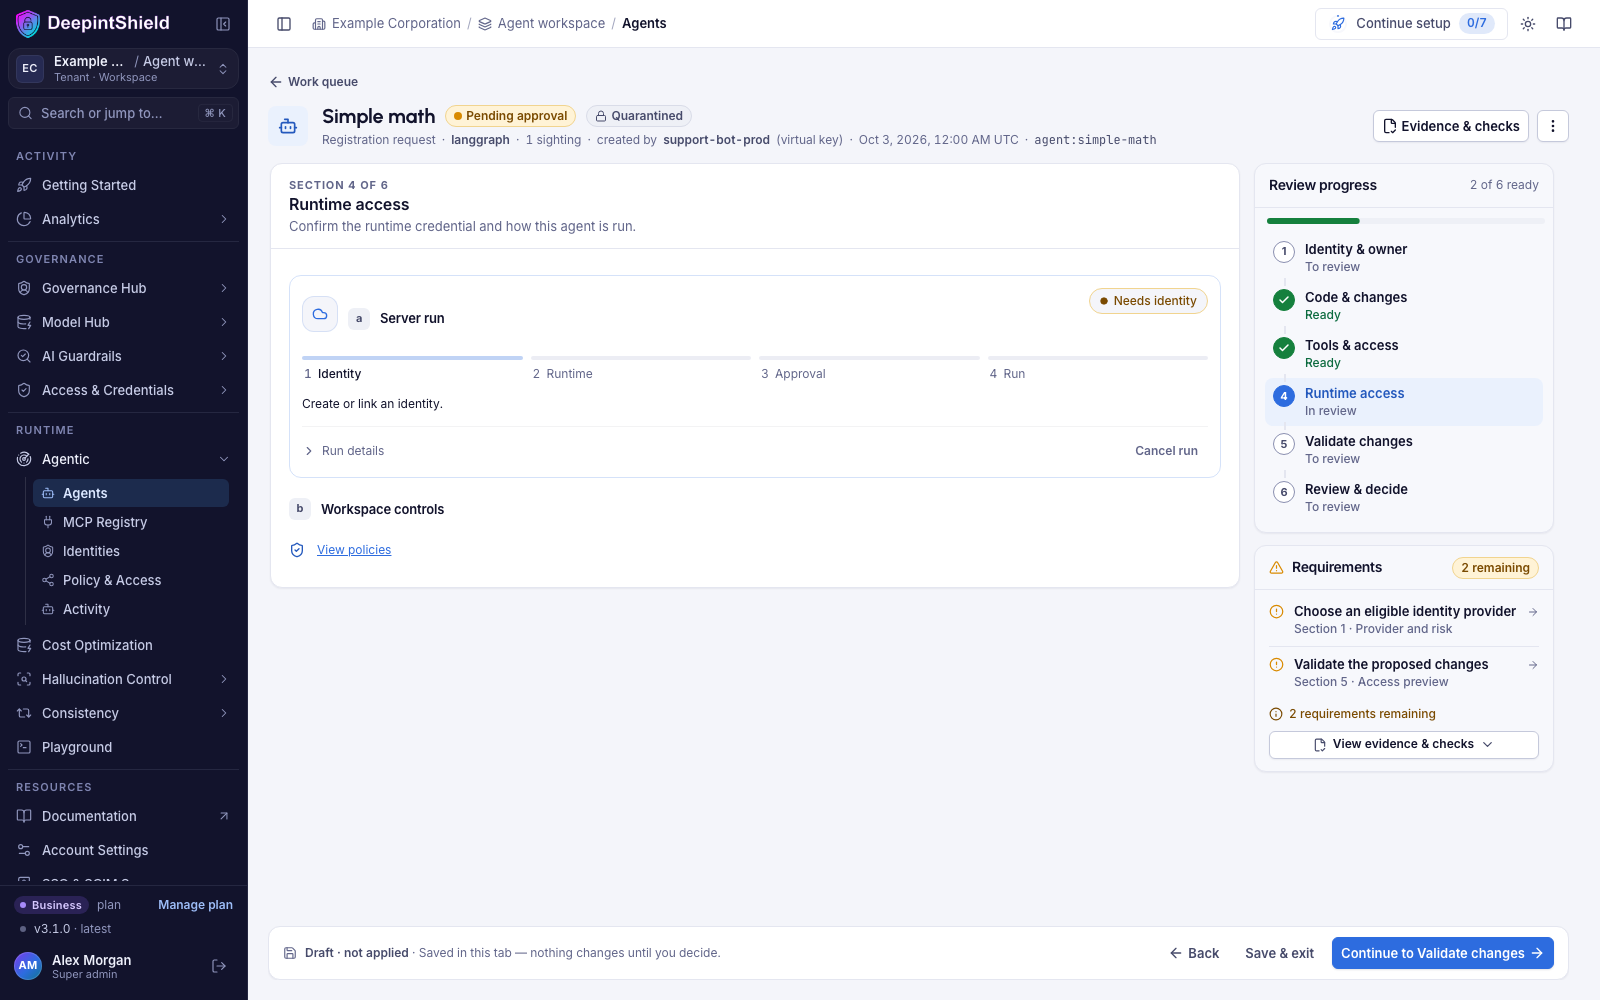Viewport: 1600px width, 1000px height.
Task: Open Getting Started in the sidebar
Action: click(x=123, y=185)
